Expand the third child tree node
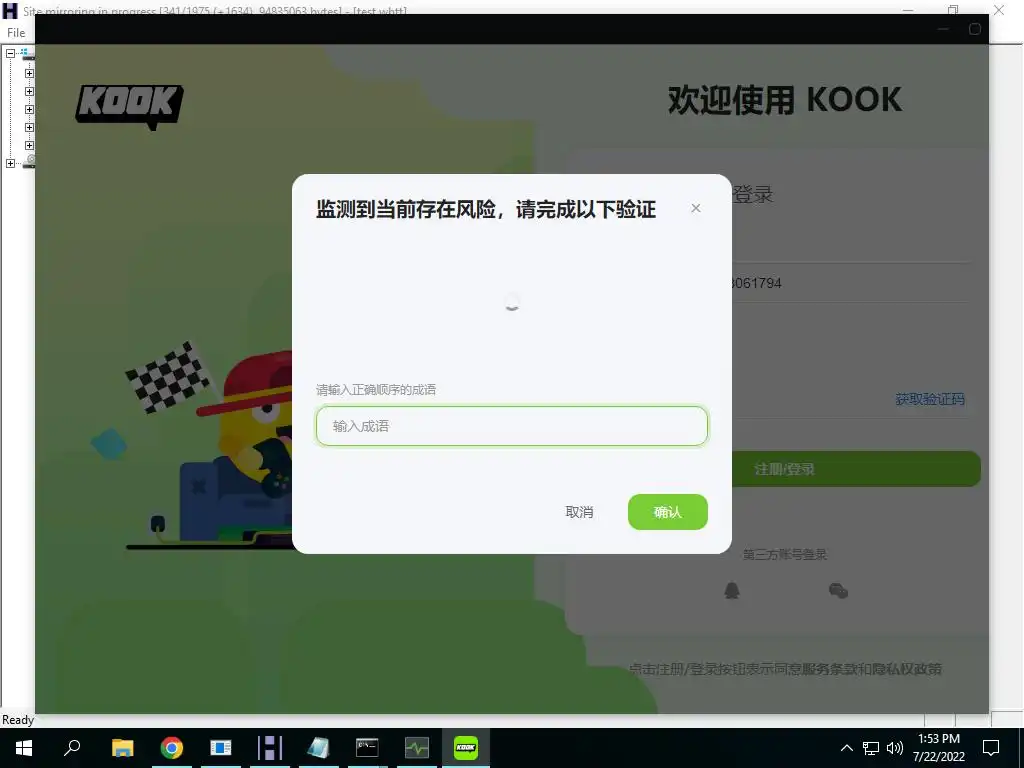 29,110
